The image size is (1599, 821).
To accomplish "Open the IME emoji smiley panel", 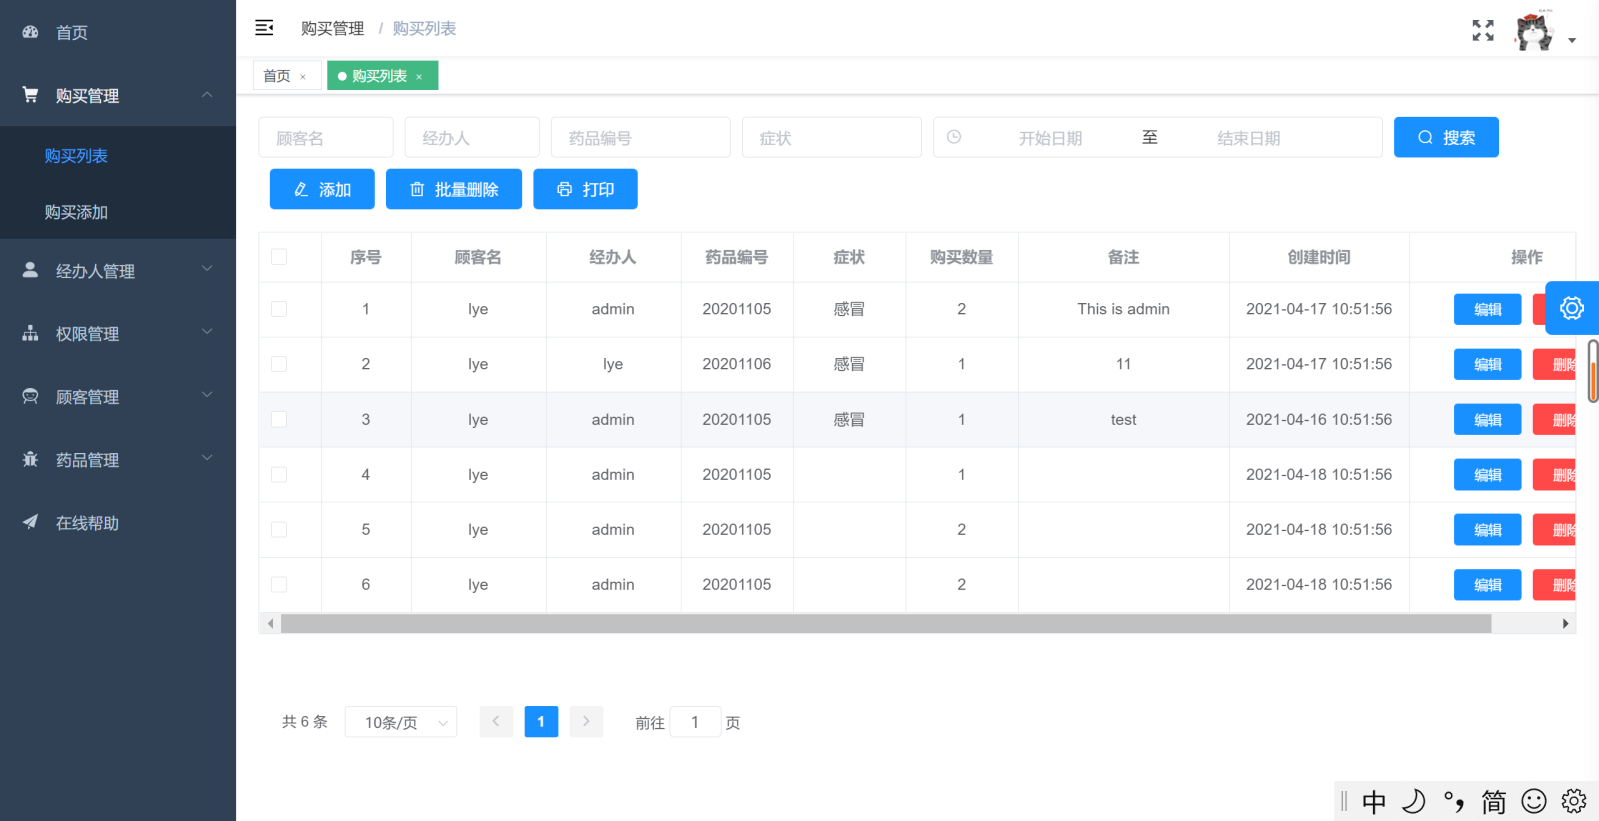I will (x=1534, y=802).
